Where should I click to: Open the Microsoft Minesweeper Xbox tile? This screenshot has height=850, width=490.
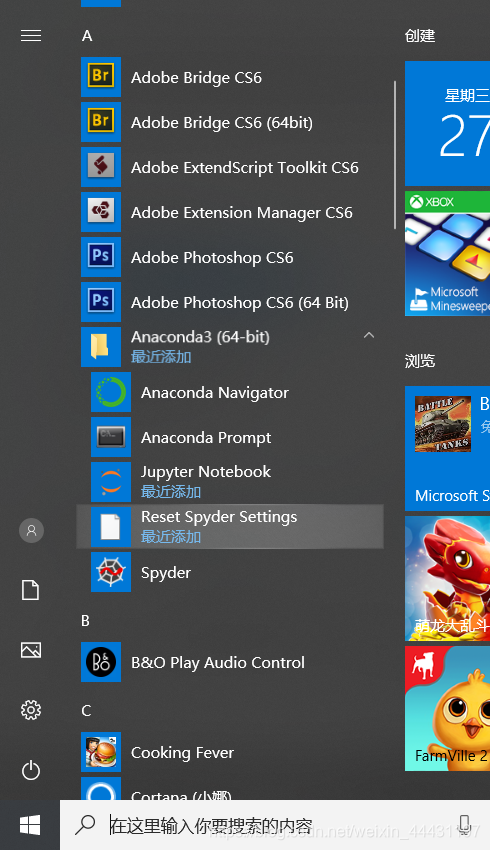(447, 253)
